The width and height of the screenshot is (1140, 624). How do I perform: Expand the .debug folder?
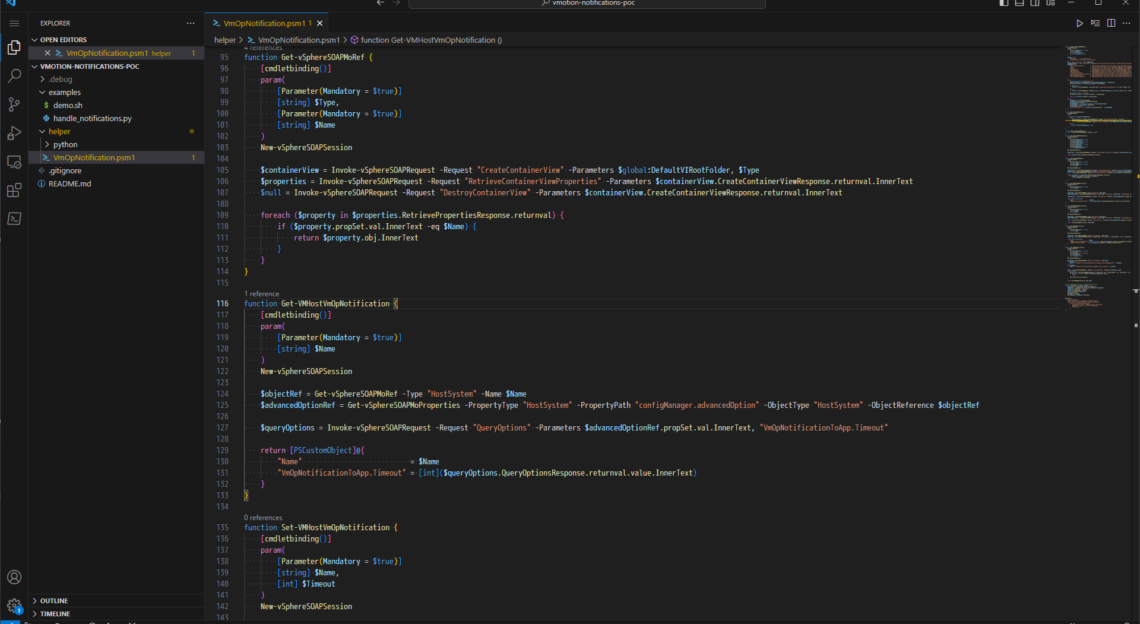(x=58, y=79)
